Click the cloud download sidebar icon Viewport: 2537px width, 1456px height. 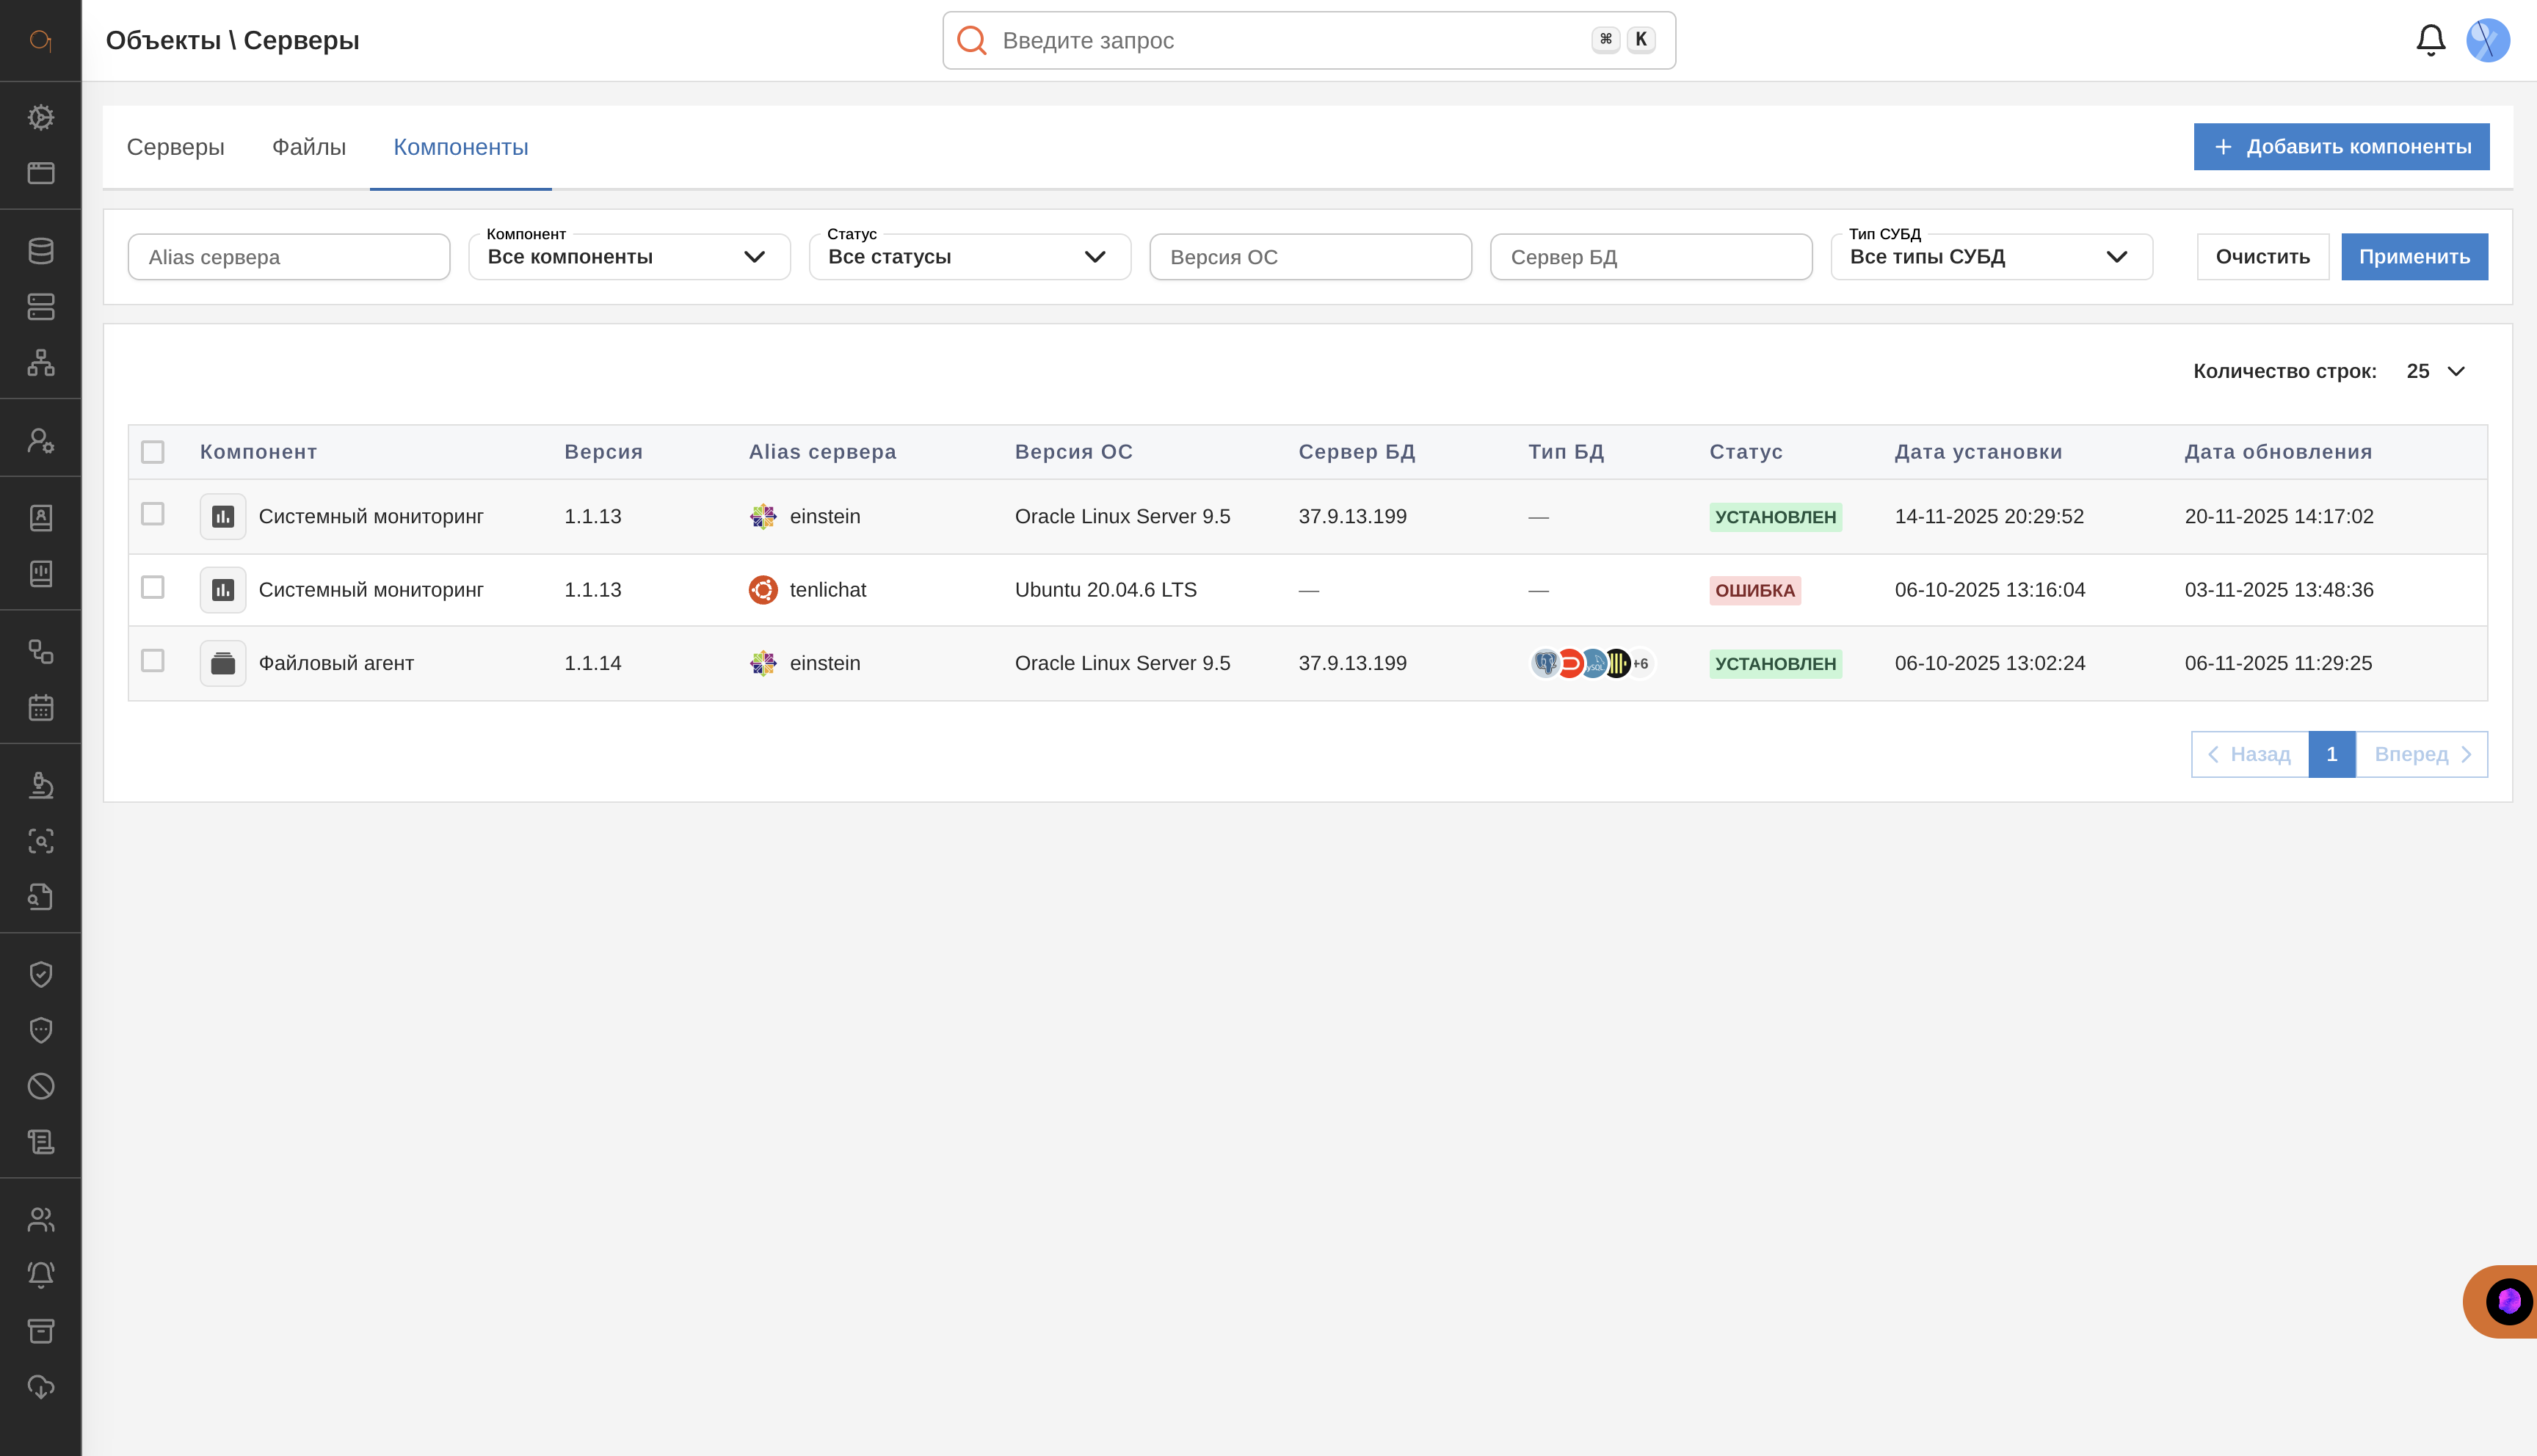pyautogui.click(x=41, y=1386)
